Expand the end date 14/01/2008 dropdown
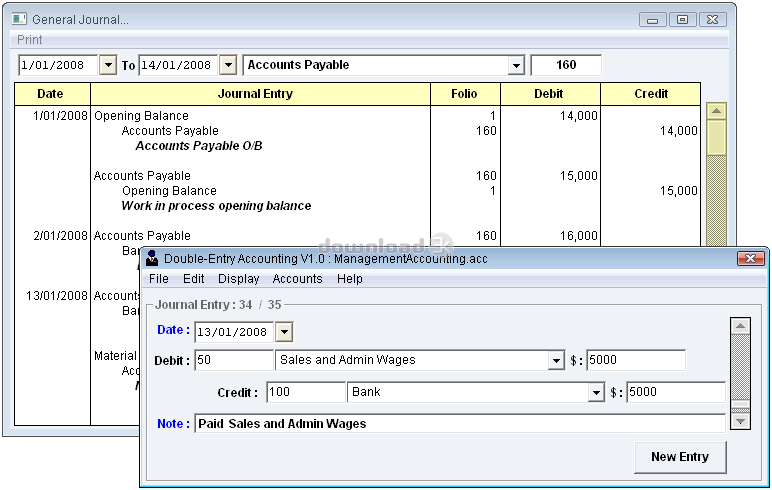 [227, 65]
